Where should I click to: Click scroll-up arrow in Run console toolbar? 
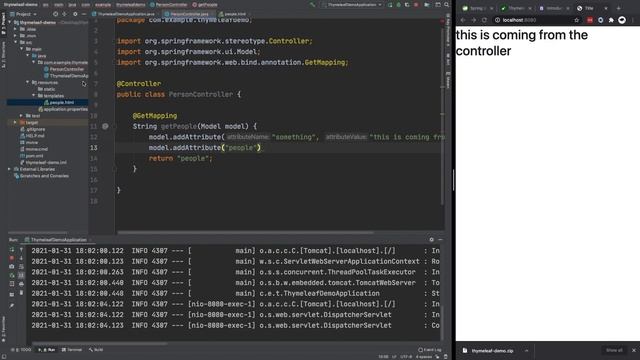pos(21,249)
